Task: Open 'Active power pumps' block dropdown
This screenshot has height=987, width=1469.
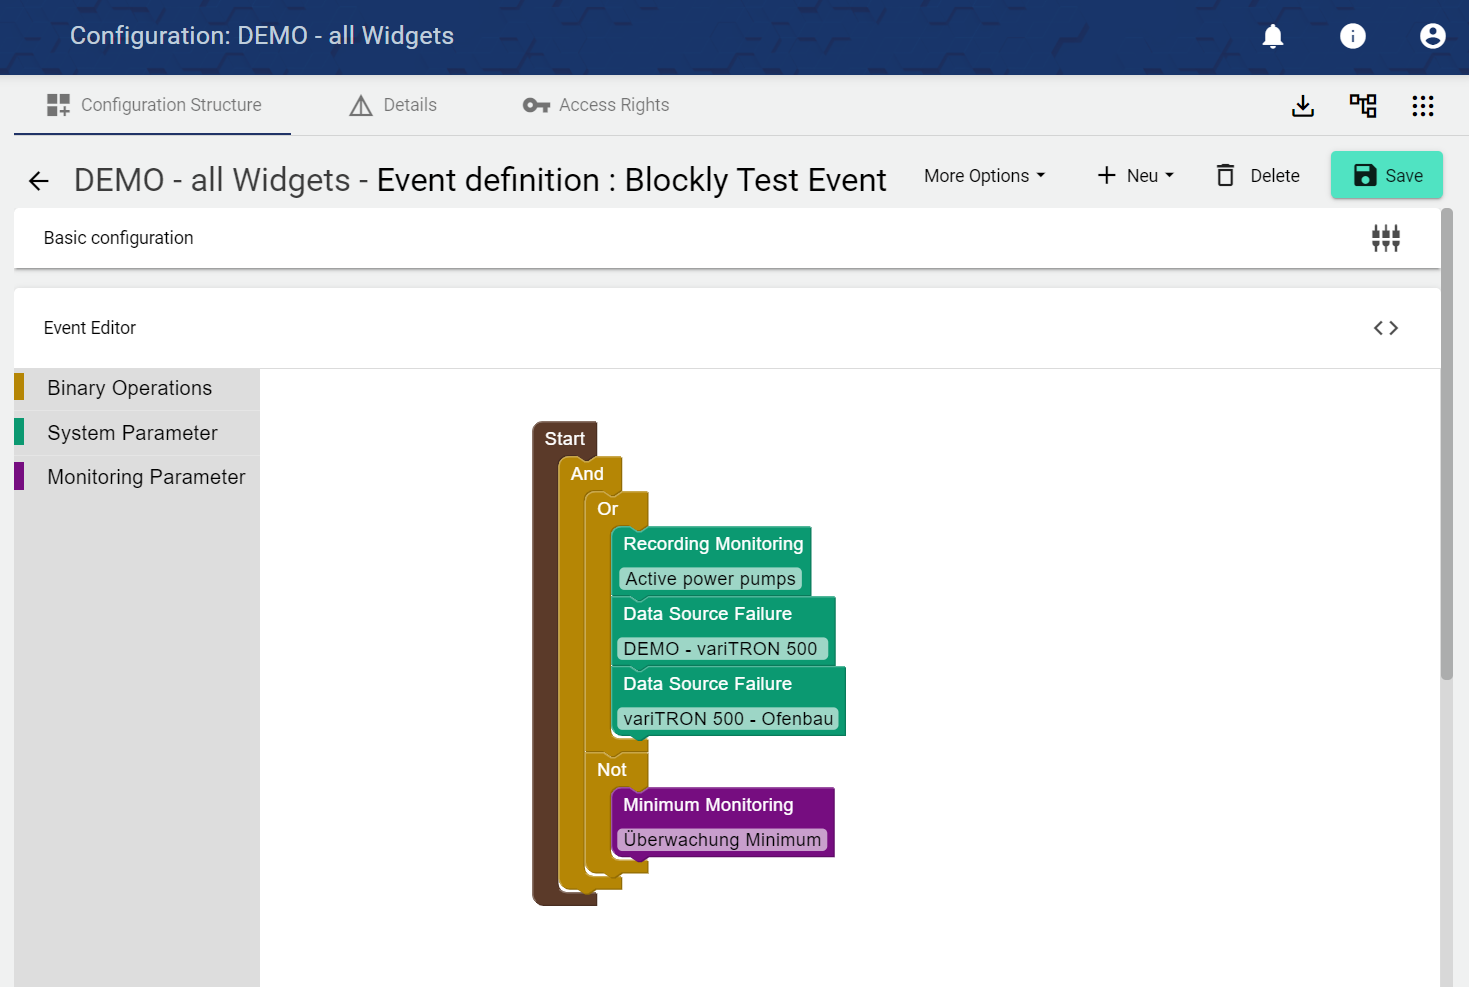Action: pyautogui.click(x=710, y=579)
